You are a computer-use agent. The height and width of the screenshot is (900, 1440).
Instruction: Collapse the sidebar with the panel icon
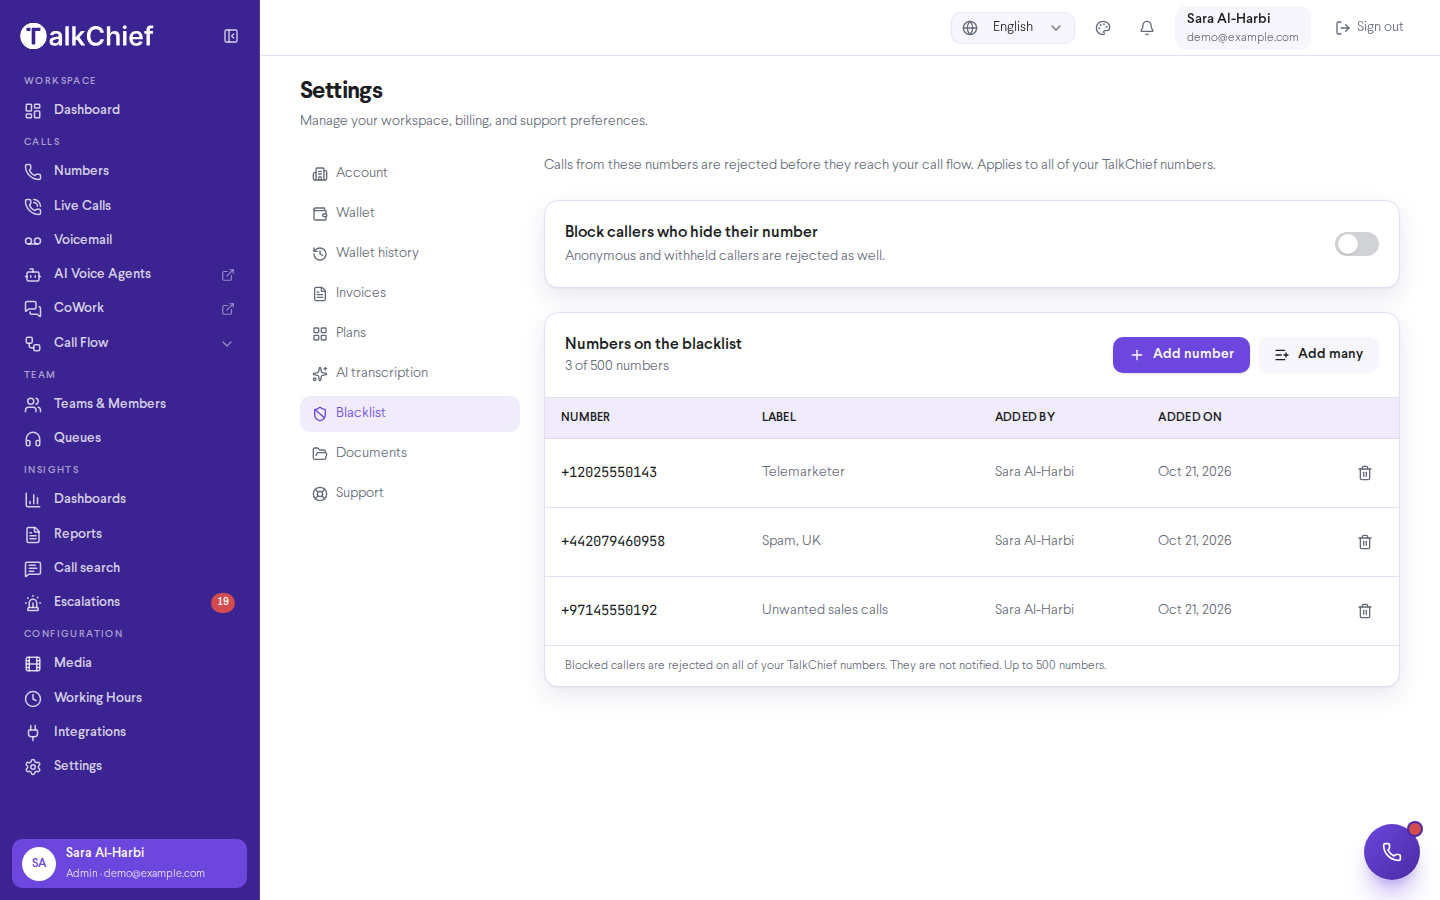(x=231, y=36)
